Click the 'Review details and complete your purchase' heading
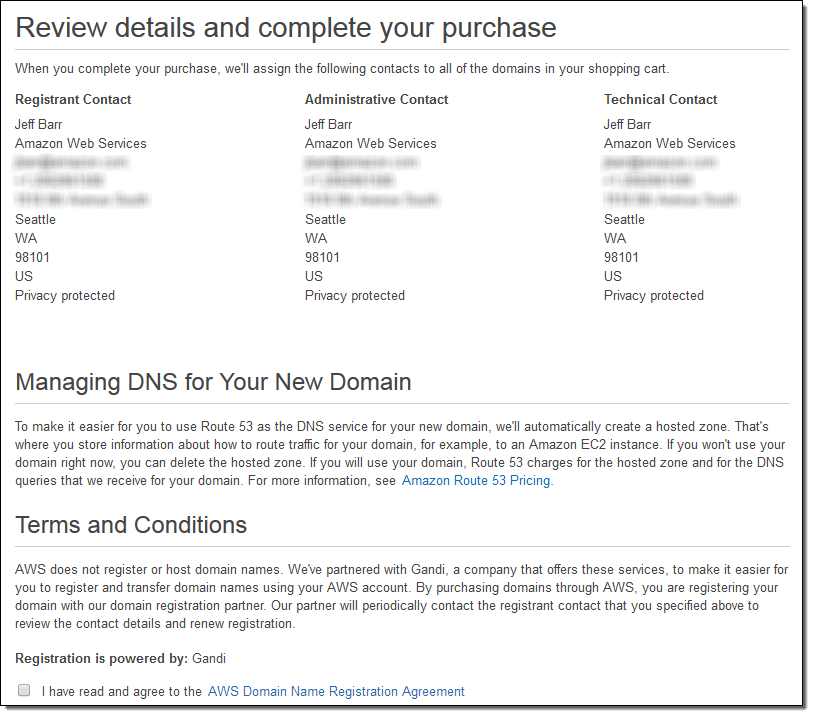Viewport: 813px width, 716px height. pyautogui.click(x=286, y=27)
